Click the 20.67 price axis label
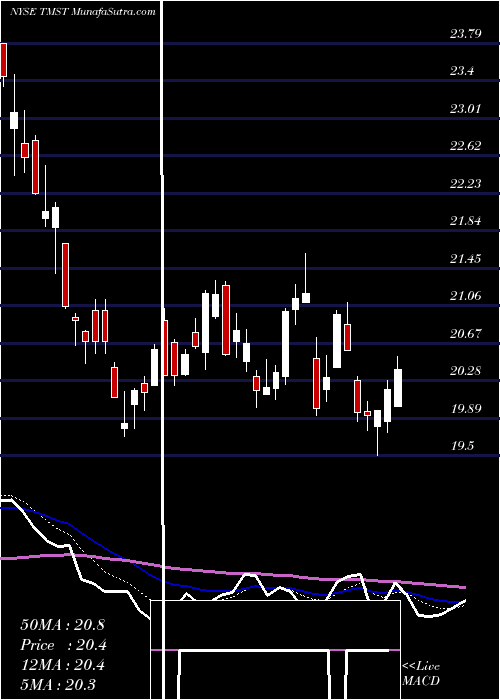Viewport: 500px width, 700px height. [466, 333]
